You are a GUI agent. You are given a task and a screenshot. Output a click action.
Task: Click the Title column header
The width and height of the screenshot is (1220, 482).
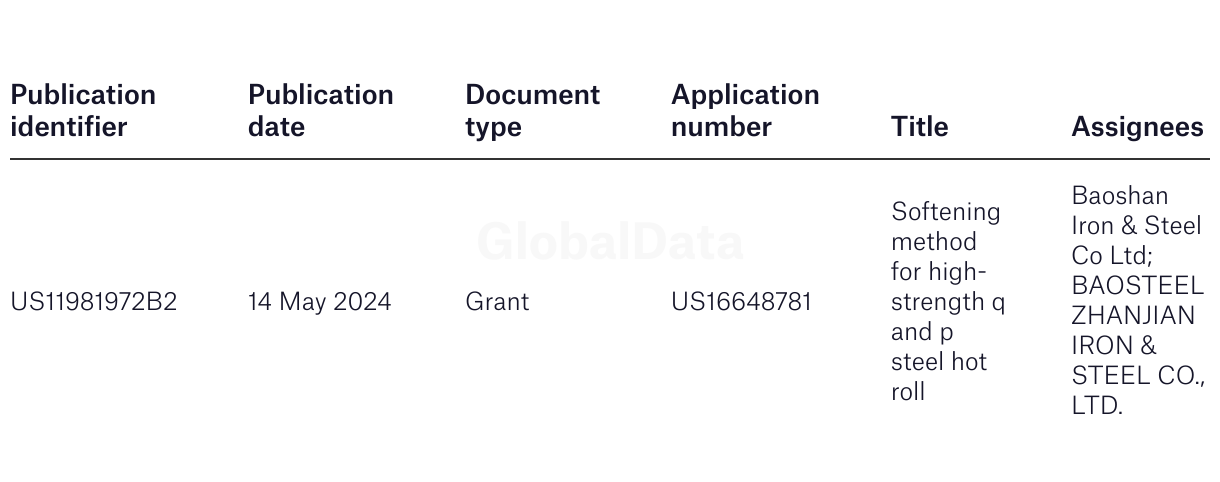919,127
